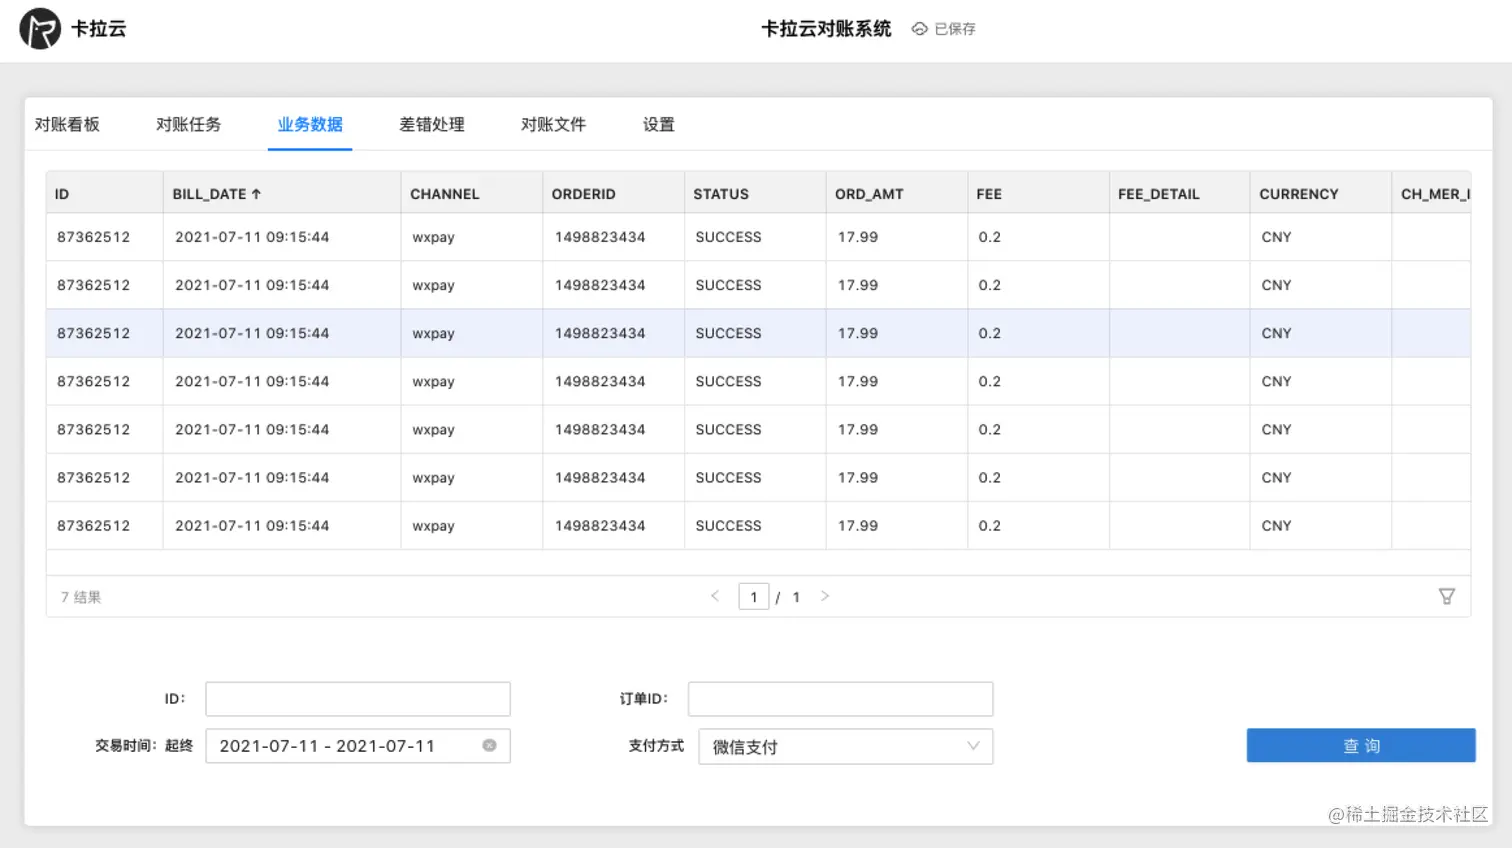This screenshot has height=848, width=1512.
Task: Switch to the 对账看板 tab
Action: [x=67, y=124]
